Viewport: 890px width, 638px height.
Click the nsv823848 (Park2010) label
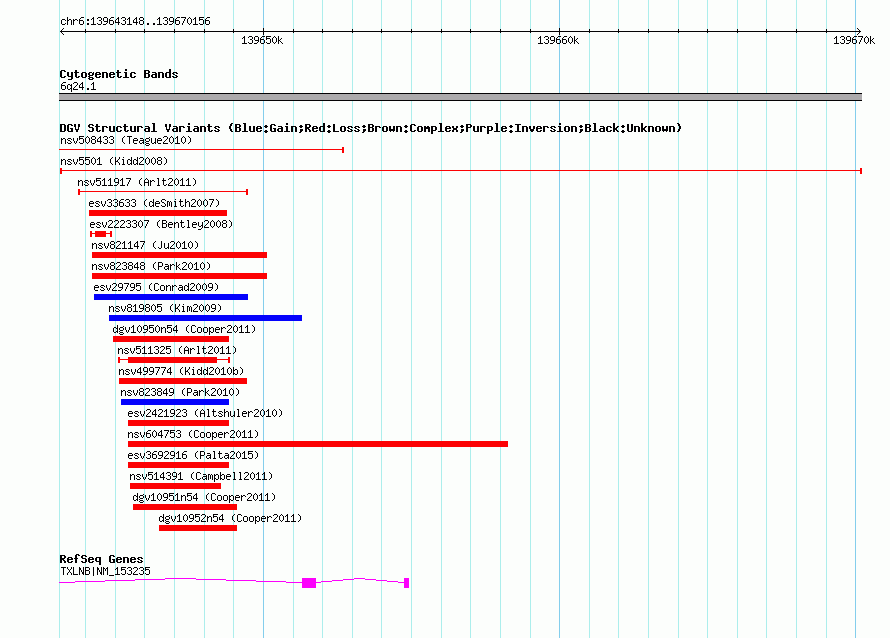pyautogui.click(x=151, y=266)
